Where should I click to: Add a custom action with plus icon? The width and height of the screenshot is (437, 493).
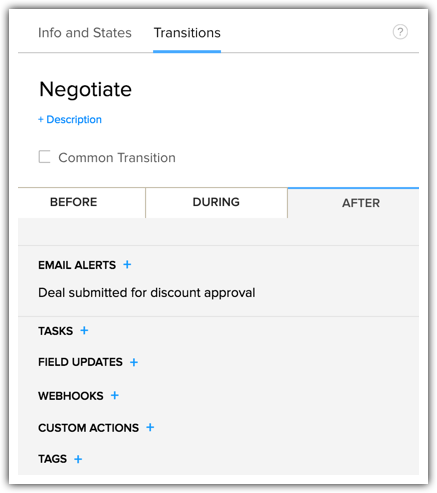(x=150, y=427)
